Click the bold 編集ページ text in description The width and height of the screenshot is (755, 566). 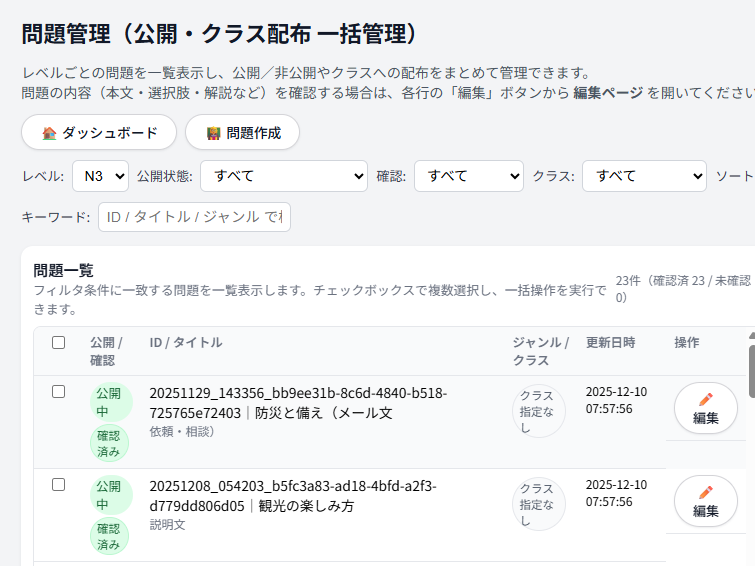click(608, 92)
